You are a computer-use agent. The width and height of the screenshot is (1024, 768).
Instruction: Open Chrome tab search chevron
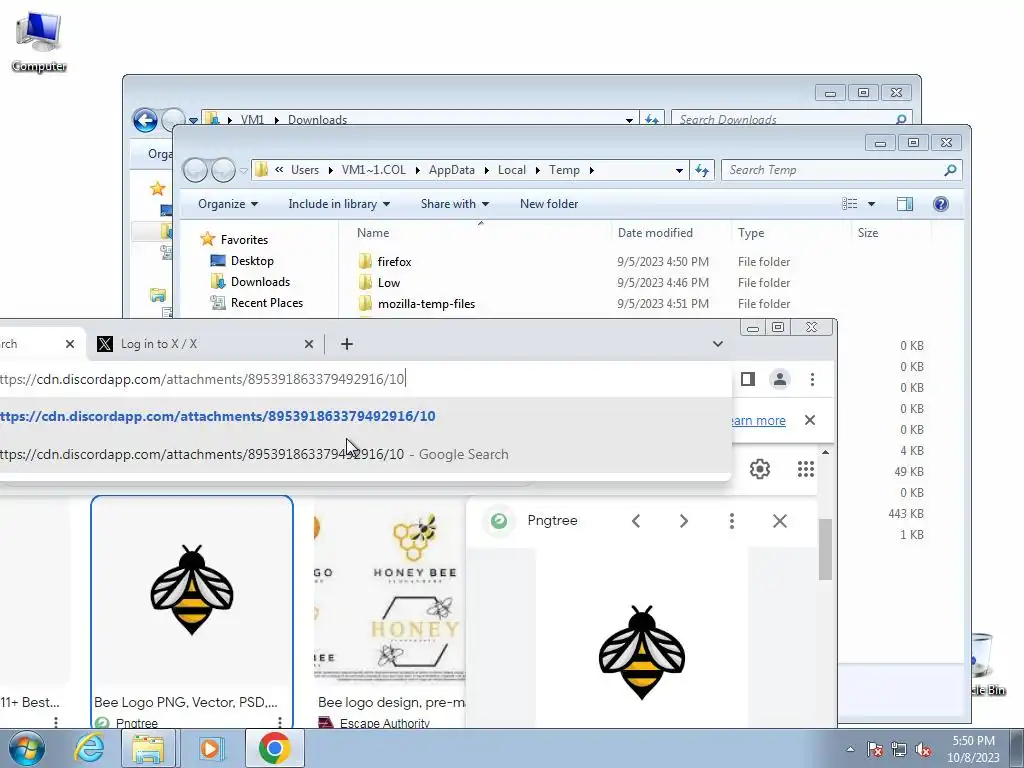tap(718, 344)
